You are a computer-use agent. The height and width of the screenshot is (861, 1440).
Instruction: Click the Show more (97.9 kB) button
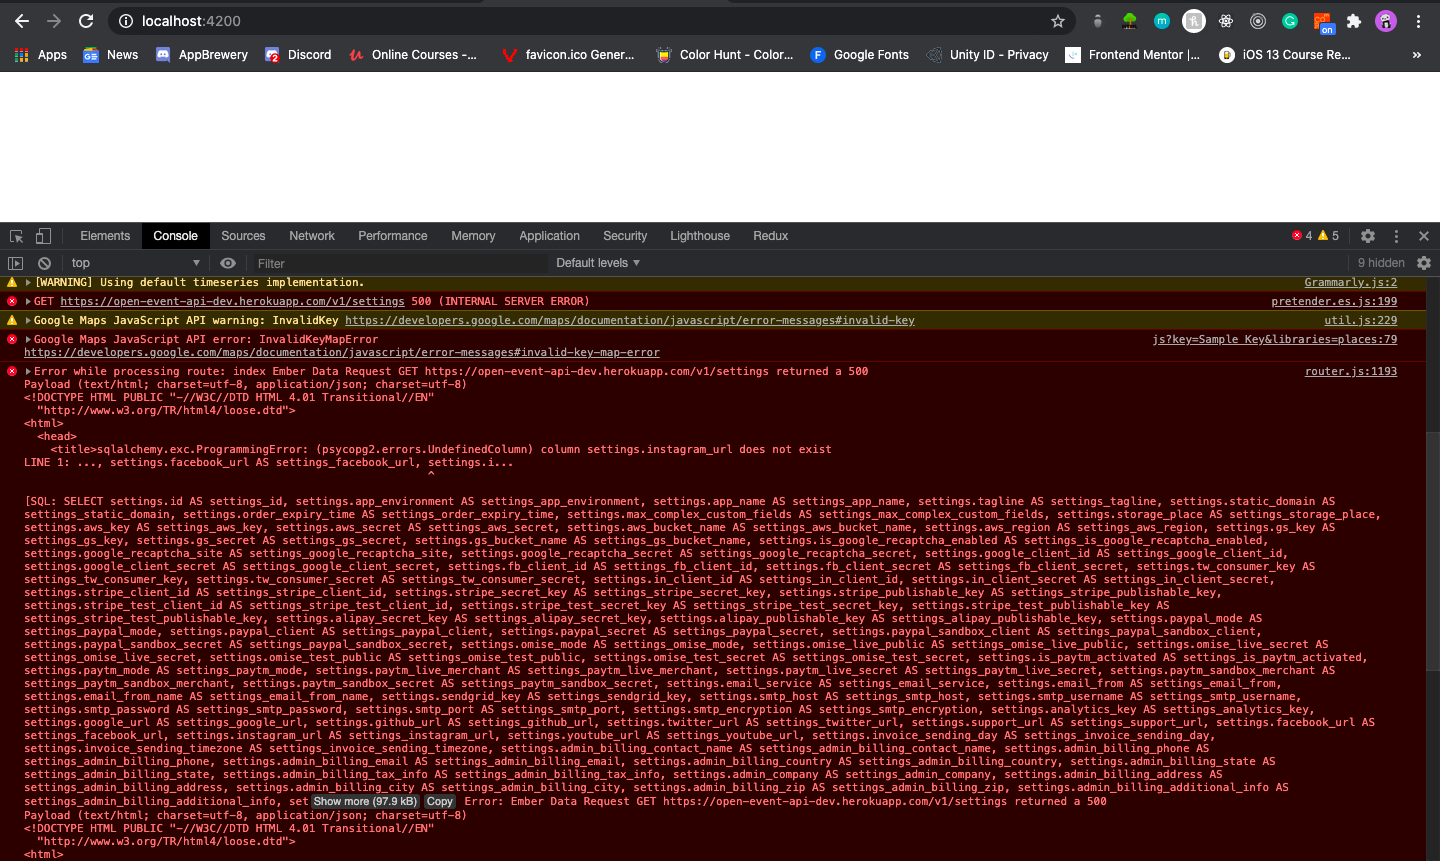pyautogui.click(x=365, y=802)
